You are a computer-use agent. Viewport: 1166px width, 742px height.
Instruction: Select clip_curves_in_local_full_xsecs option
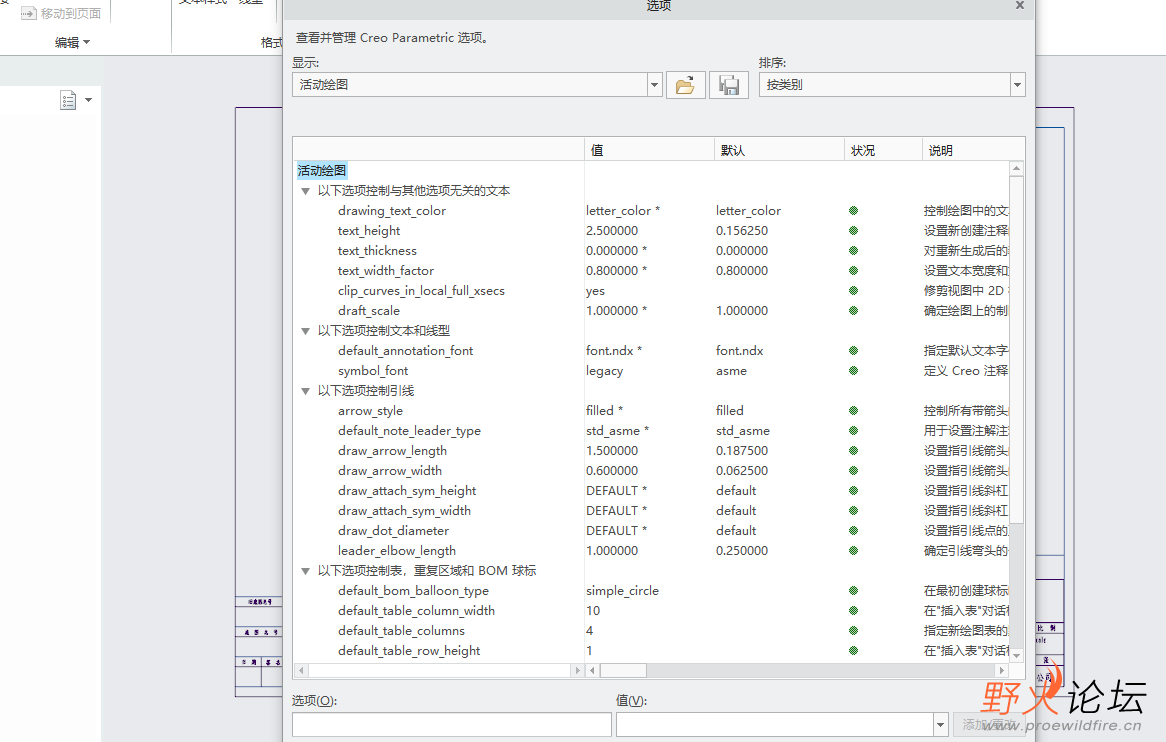click(421, 291)
